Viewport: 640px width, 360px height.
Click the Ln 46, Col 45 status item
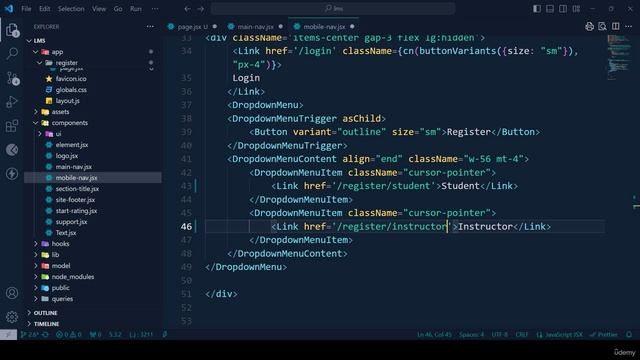[x=434, y=335]
